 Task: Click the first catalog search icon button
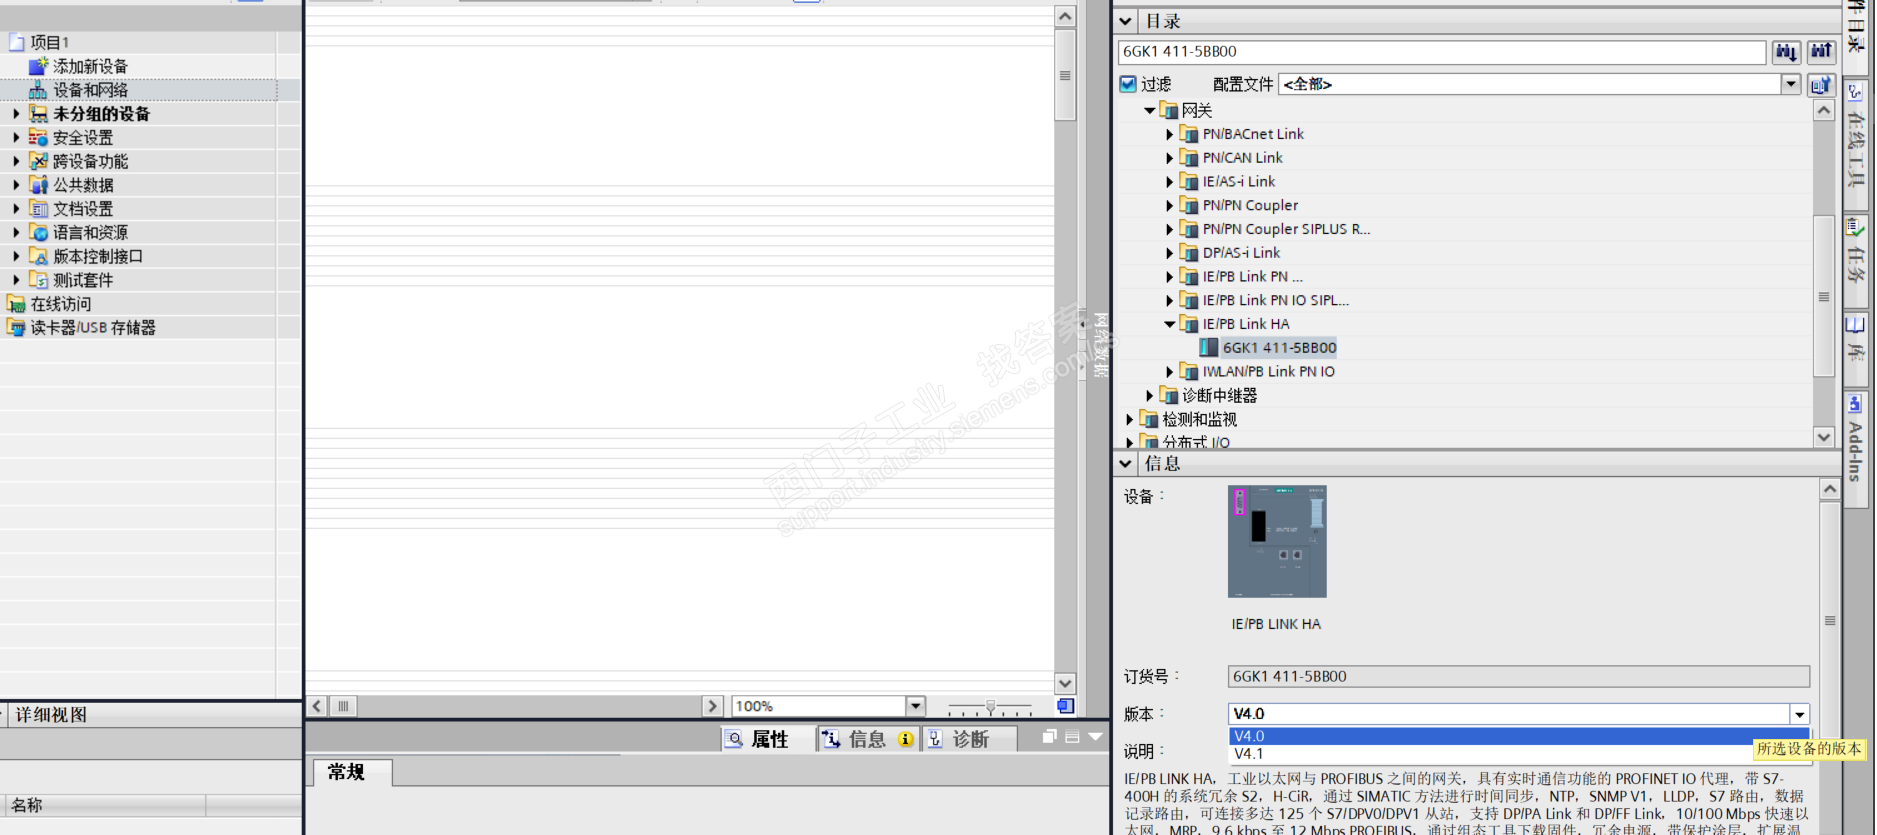point(1786,52)
